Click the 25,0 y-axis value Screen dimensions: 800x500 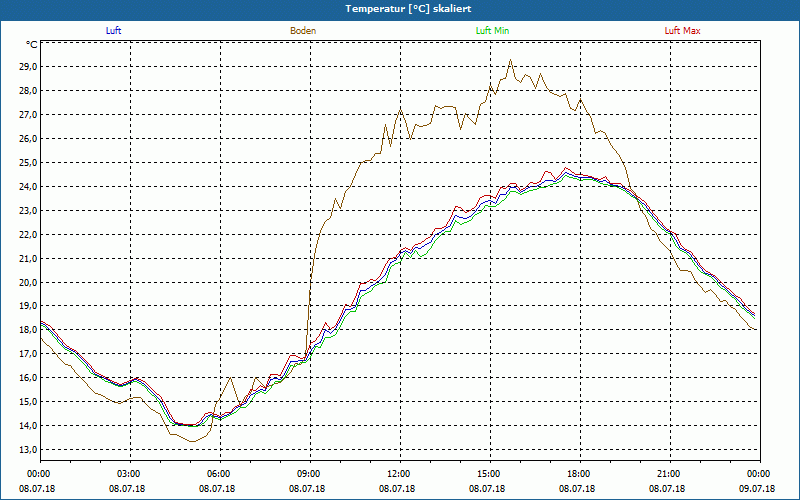28,163
